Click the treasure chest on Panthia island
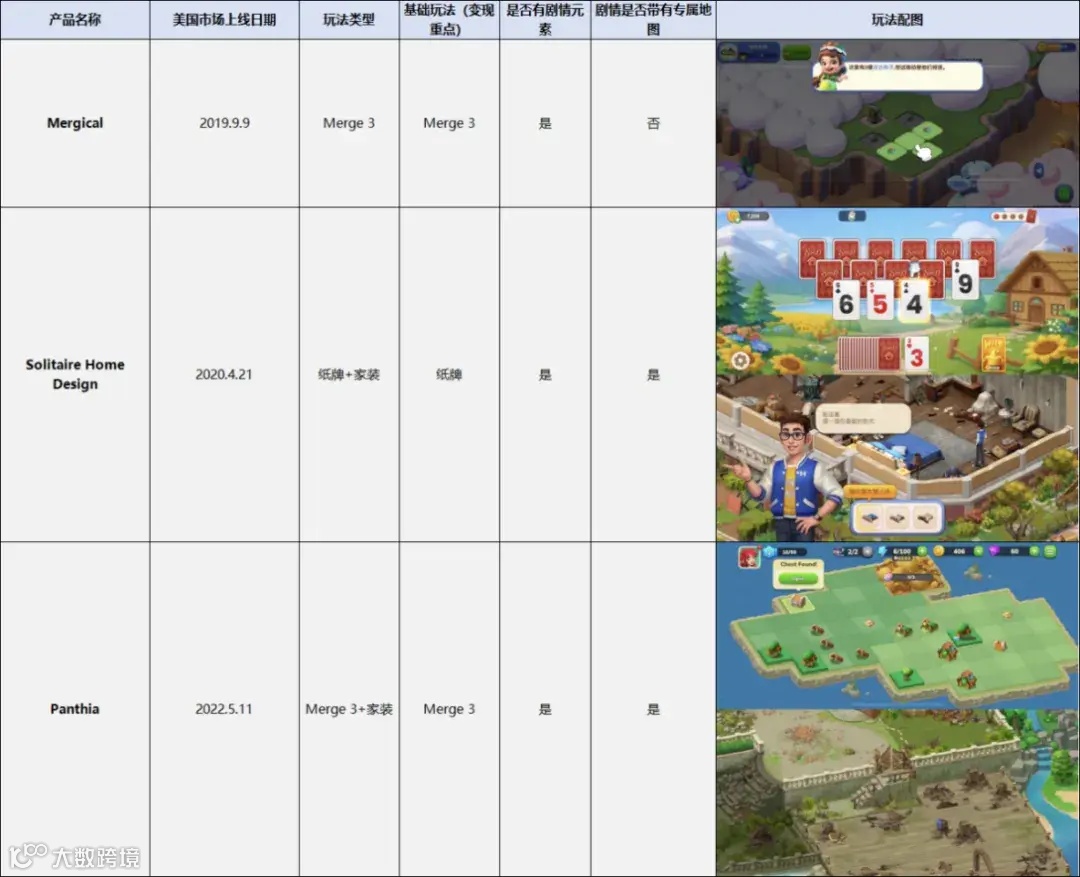Screen dimensions: 1080x877 [798, 601]
